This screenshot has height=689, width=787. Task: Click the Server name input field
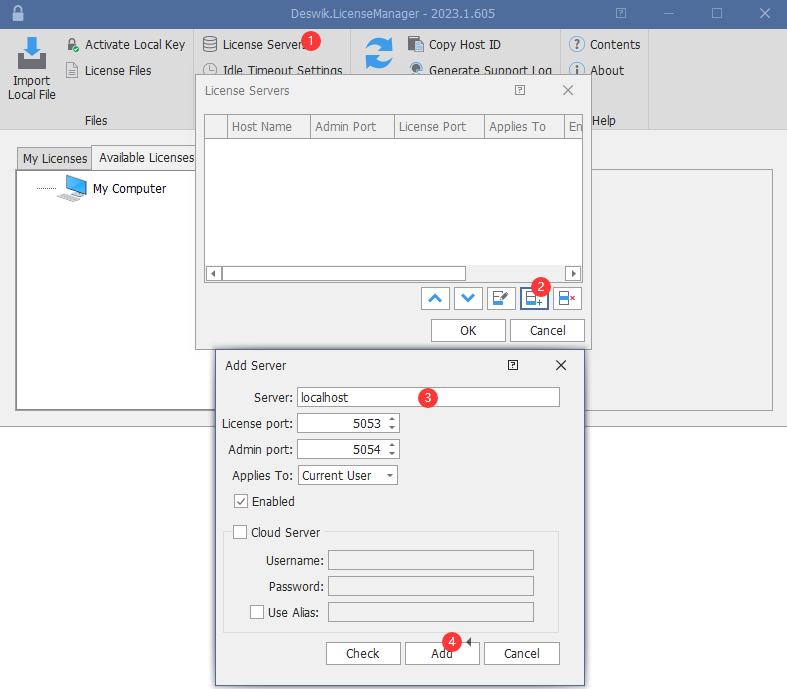coord(428,397)
